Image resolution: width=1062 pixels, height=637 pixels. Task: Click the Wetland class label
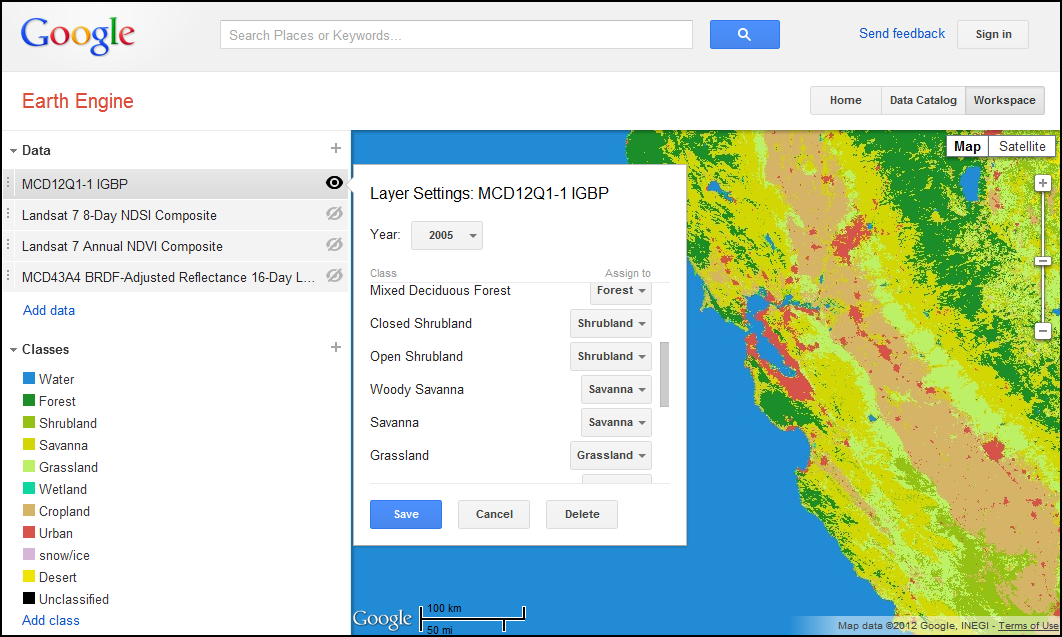click(63, 489)
